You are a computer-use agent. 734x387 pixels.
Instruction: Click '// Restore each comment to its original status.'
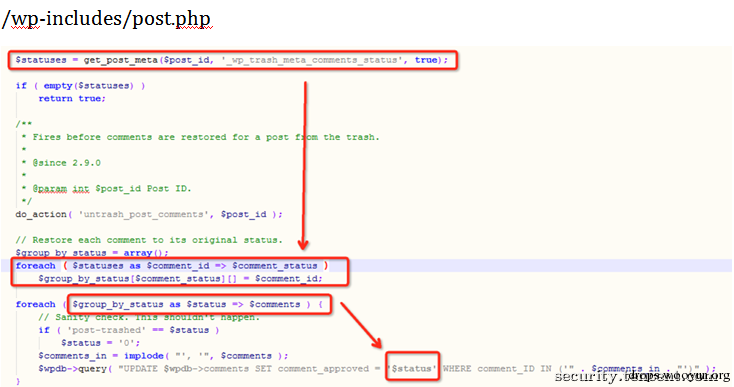tap(149, 240)
